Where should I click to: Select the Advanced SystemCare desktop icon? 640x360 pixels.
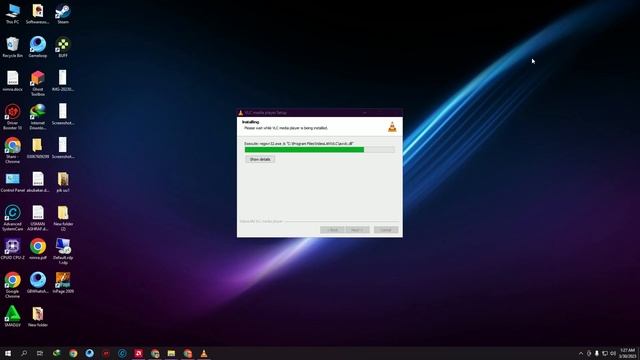click(x=12, y=218)
